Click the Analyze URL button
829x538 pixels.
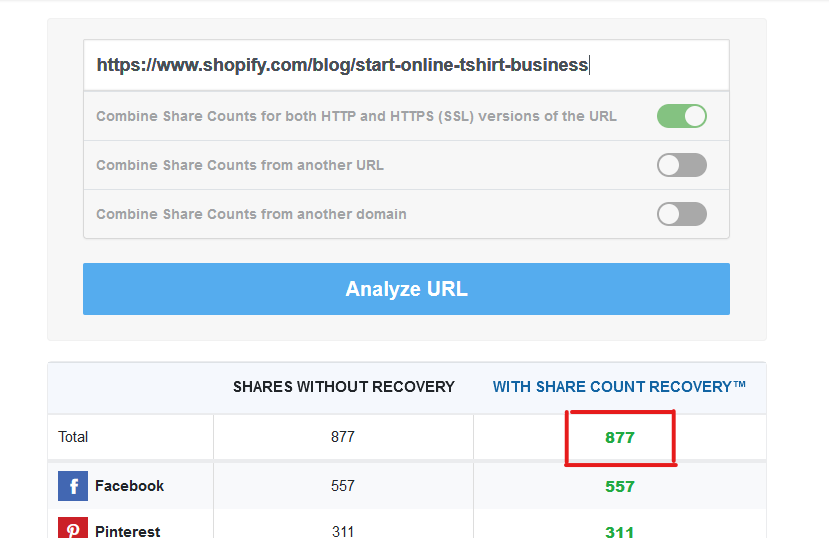pos(406,289)
